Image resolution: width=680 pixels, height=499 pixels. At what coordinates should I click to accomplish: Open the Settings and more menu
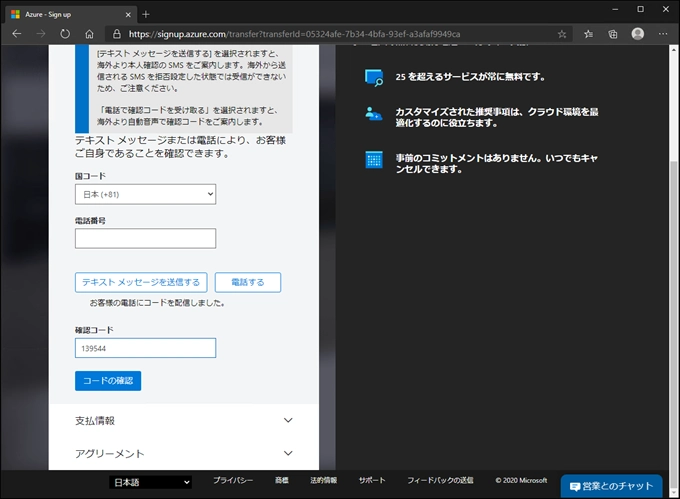[x=663, y=34]
